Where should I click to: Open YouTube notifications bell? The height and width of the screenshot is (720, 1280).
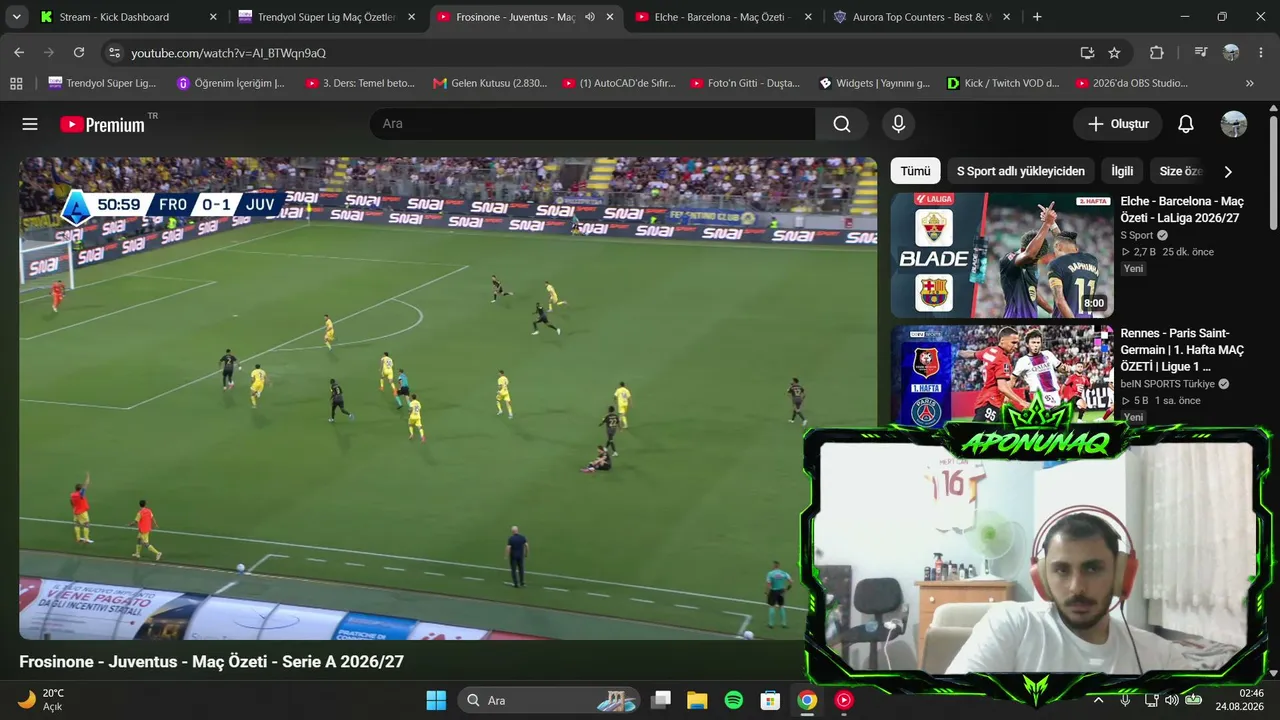1186,124
